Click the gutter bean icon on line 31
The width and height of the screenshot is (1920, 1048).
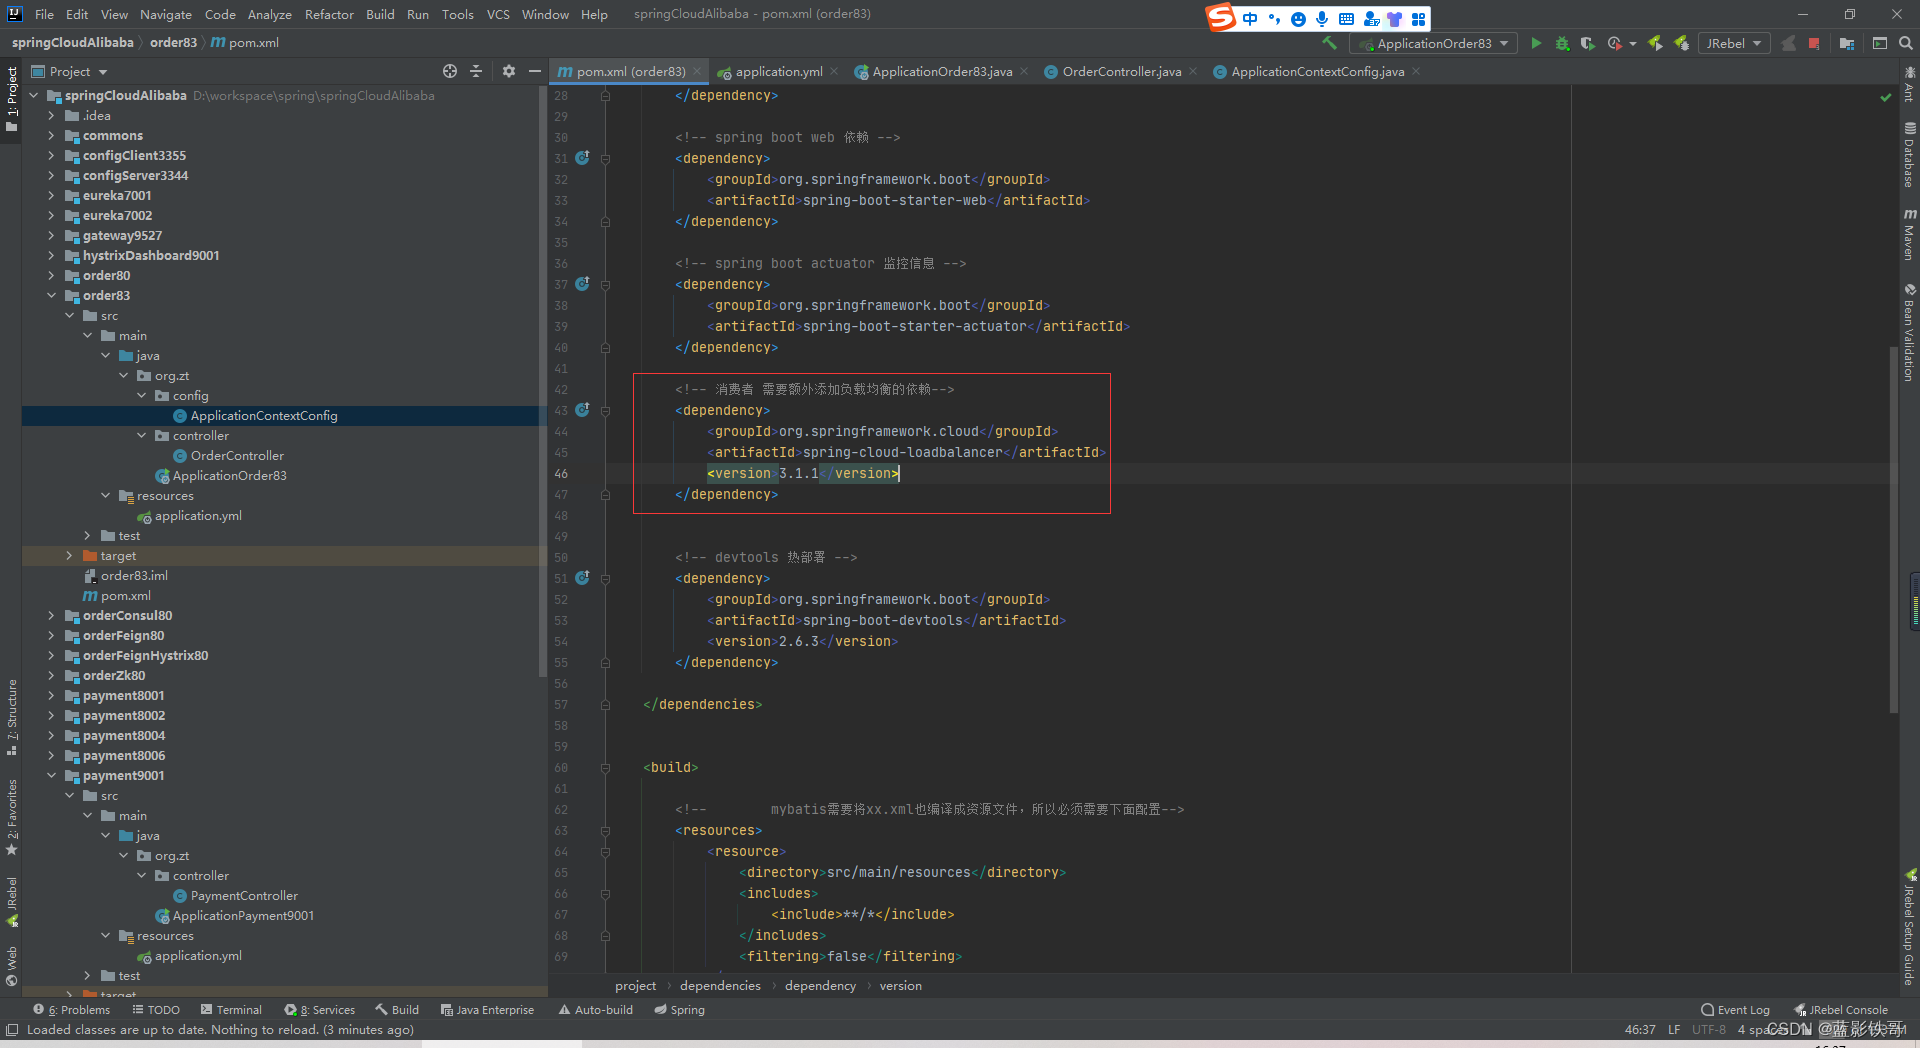(x=583, y=158)
